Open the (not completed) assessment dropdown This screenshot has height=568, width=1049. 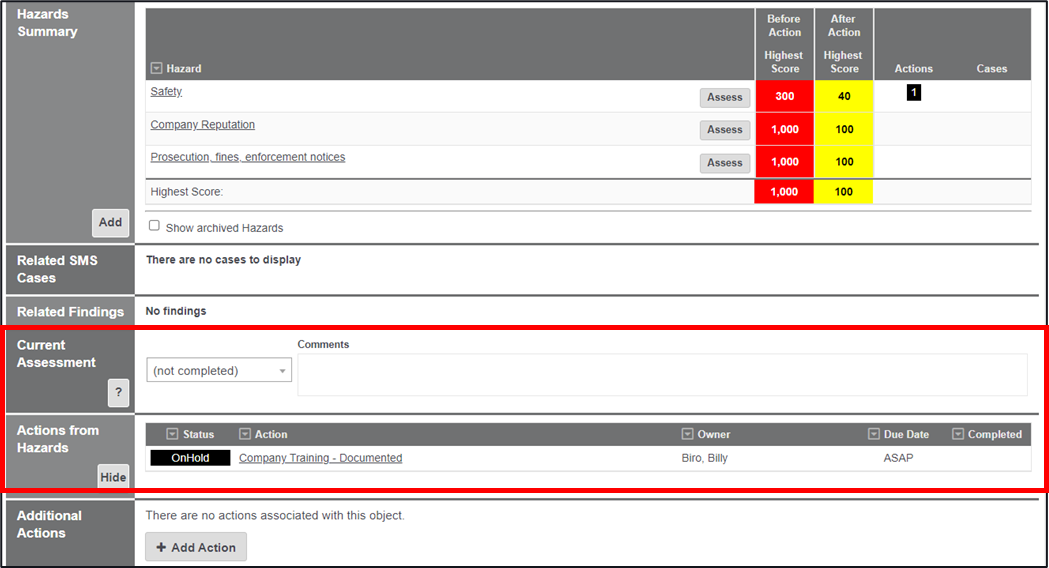218,371
